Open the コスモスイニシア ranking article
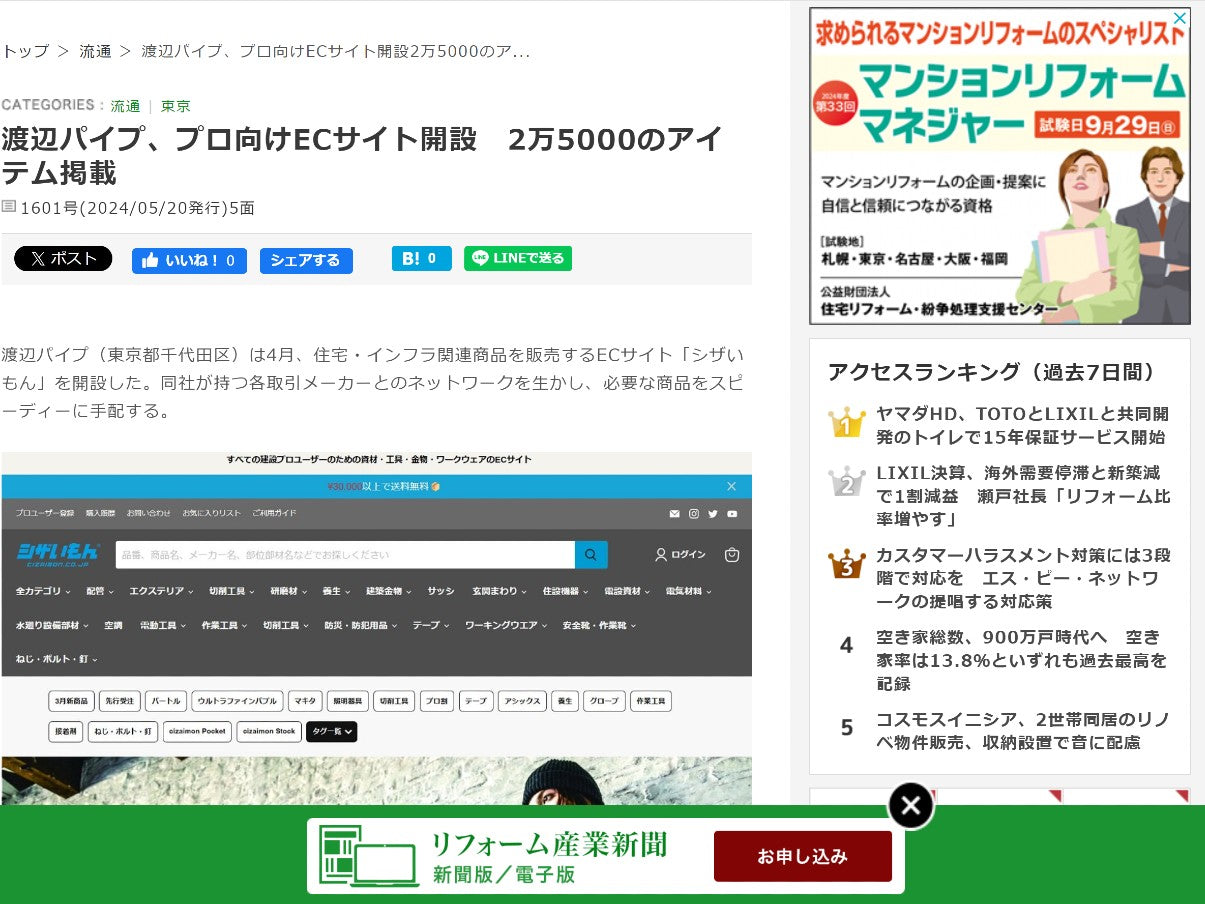This screenshot has height=904, width=1205. (x=1022, y=731)
